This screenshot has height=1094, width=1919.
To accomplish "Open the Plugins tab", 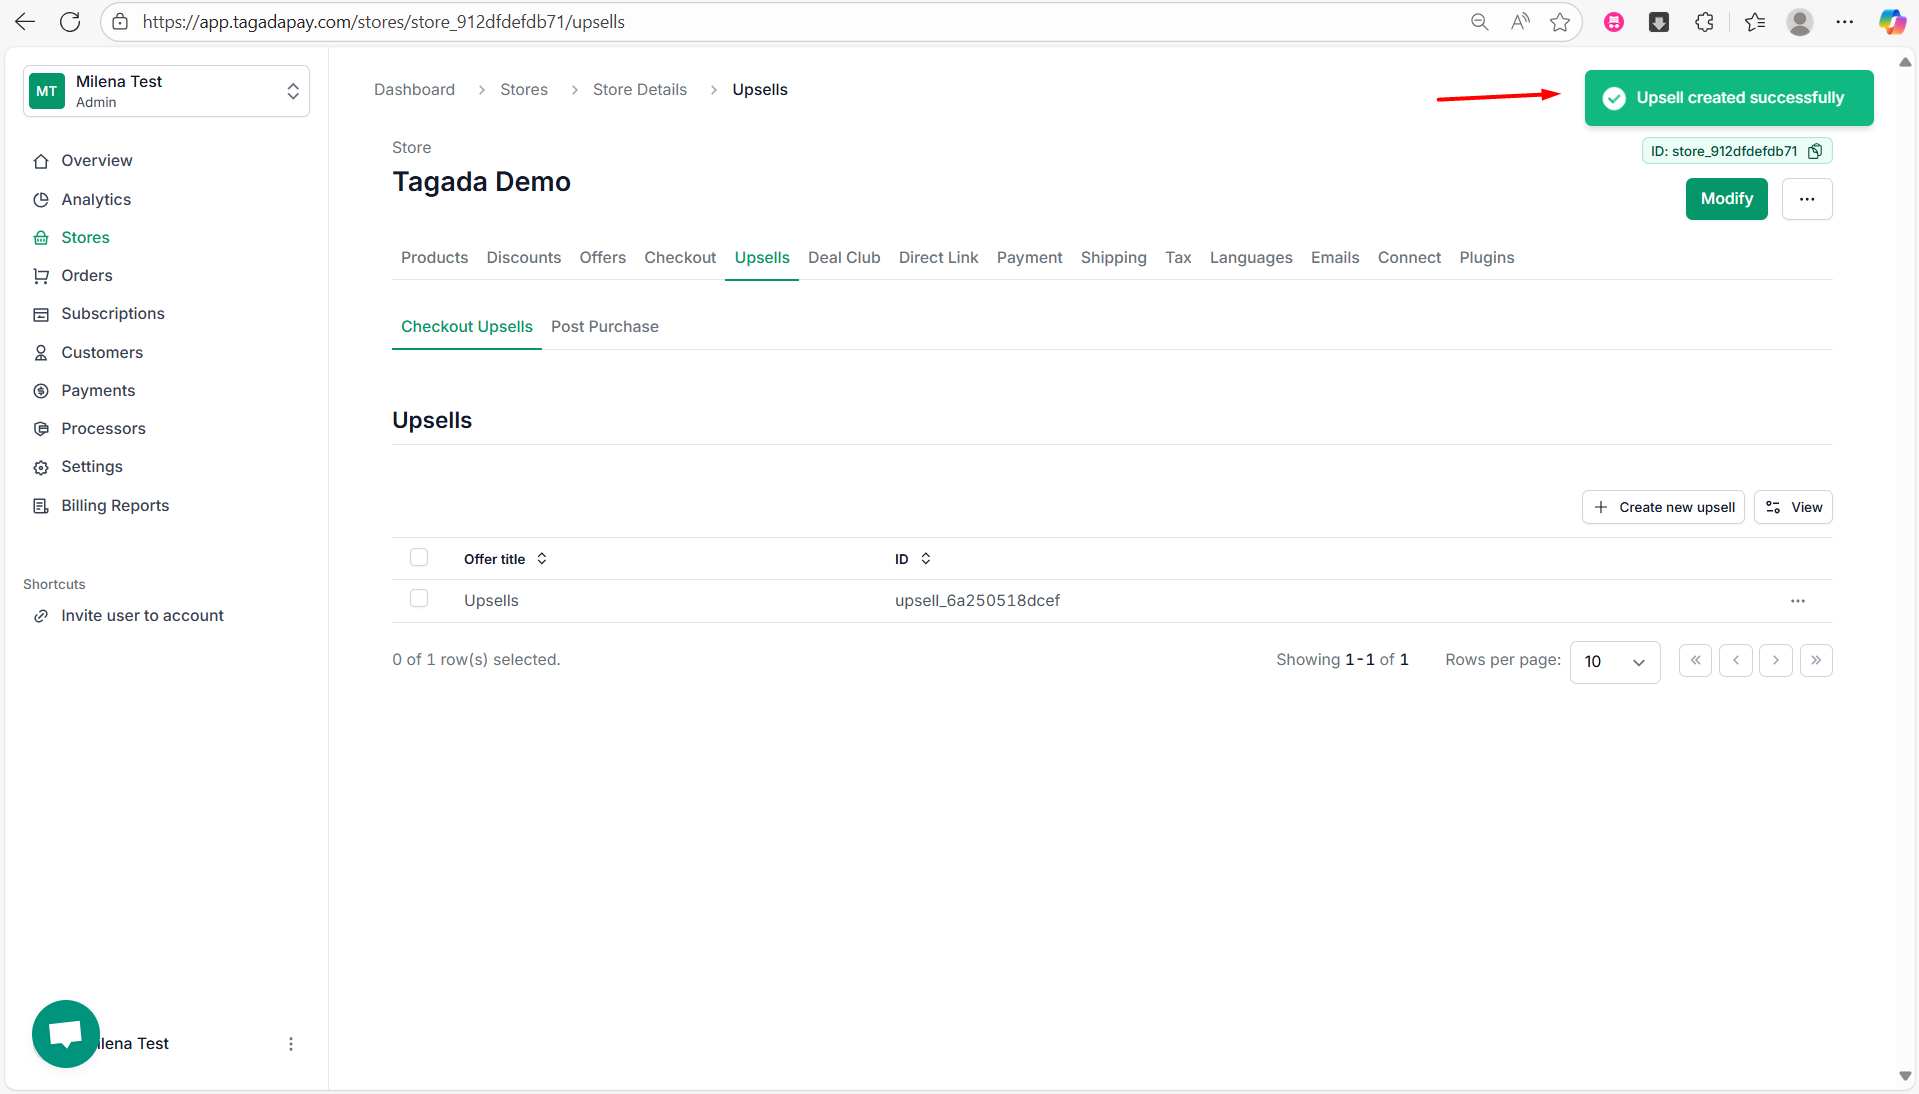I will click(1486, 257).
